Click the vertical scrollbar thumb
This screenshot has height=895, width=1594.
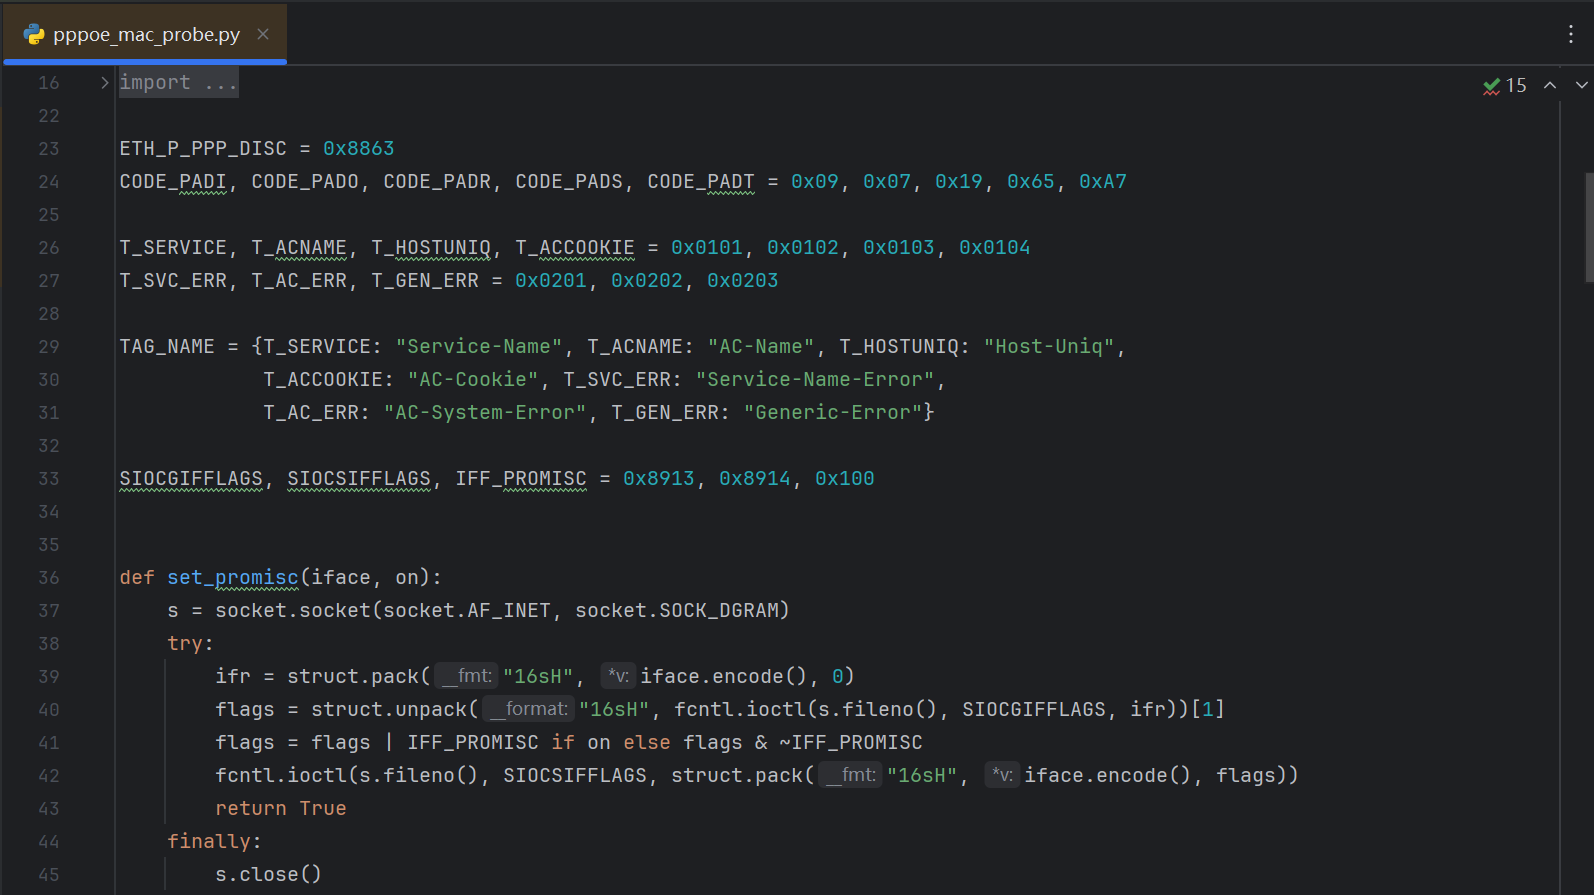pyautogui.click(x=1589, y=227)
